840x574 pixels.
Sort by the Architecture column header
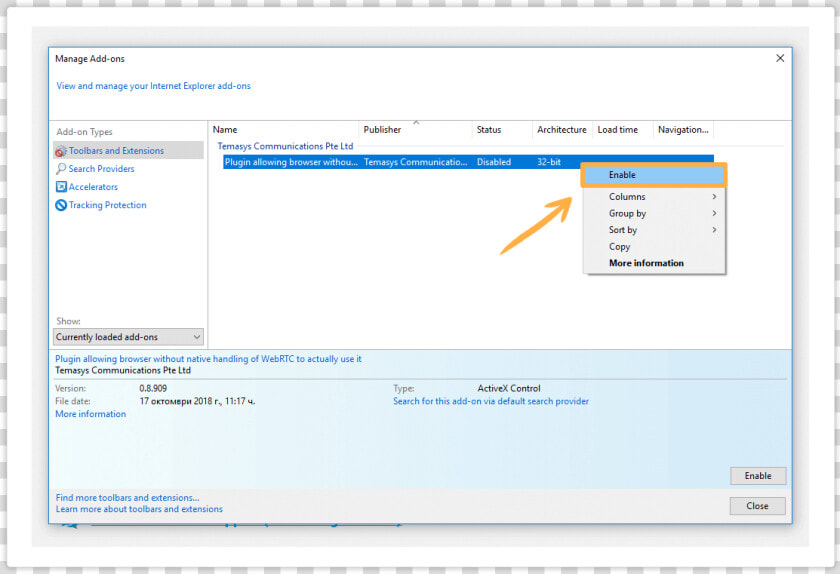[x=562, y=130]
